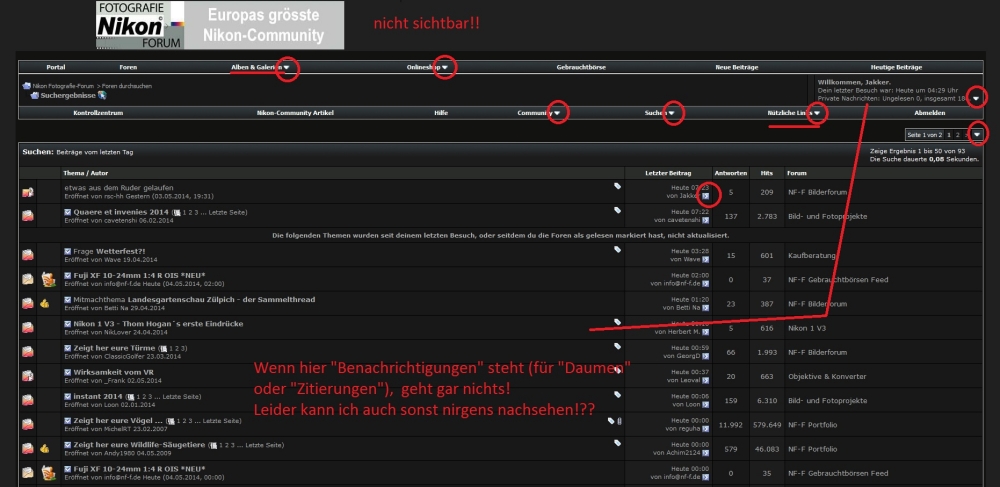Open page 3 of 'Zeigt her eure Türme'
Viewport: 1000px width, 487px height.
pos(184,348)
